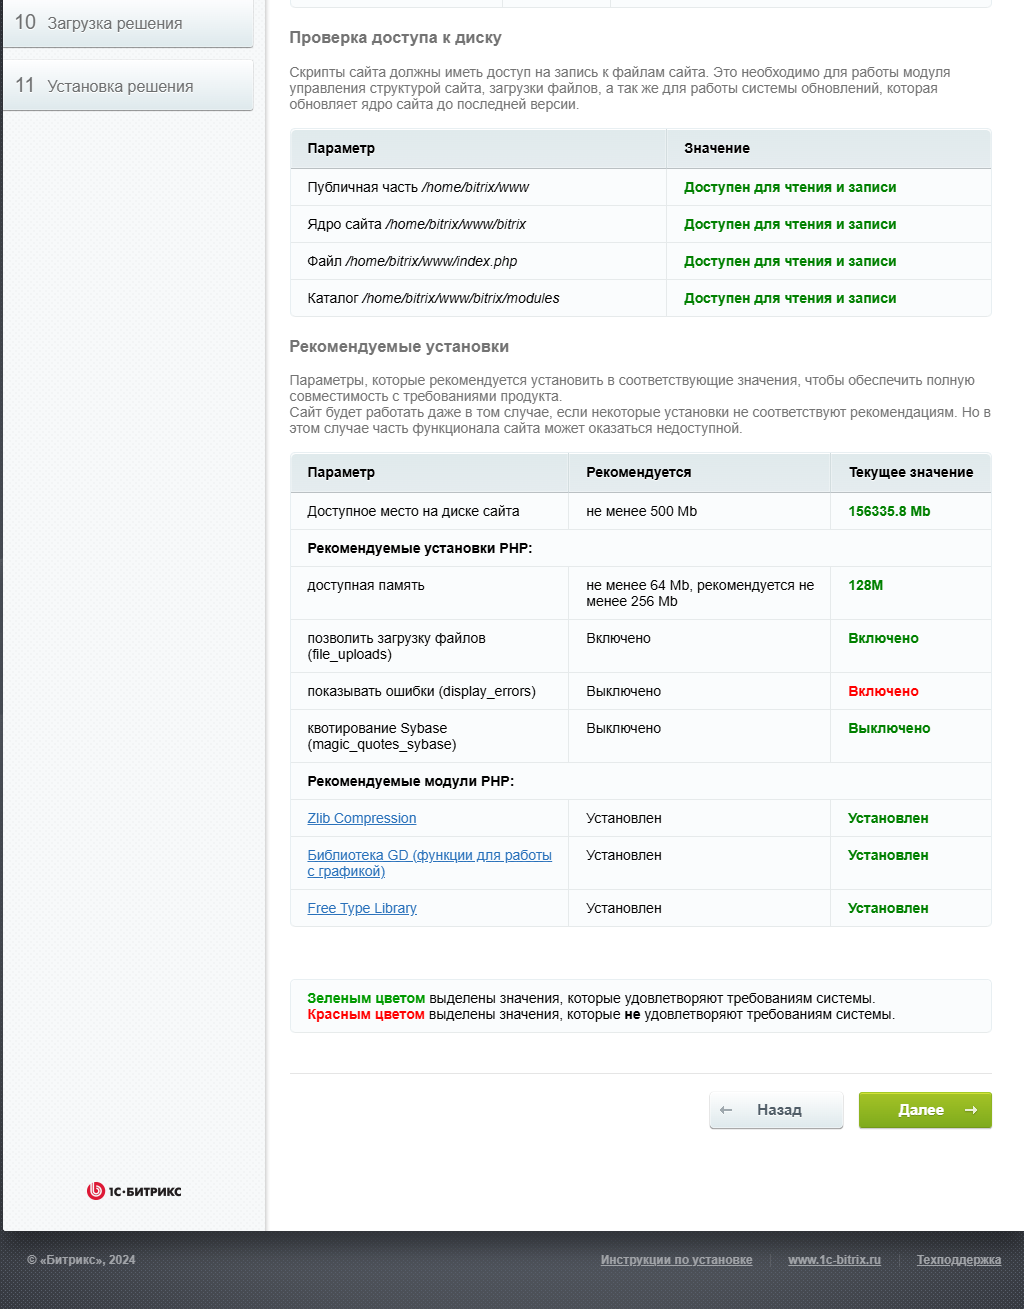Click the 128M available memory value
Image resolution: width=1024 pixels, height=1309 pixels.
865,585
